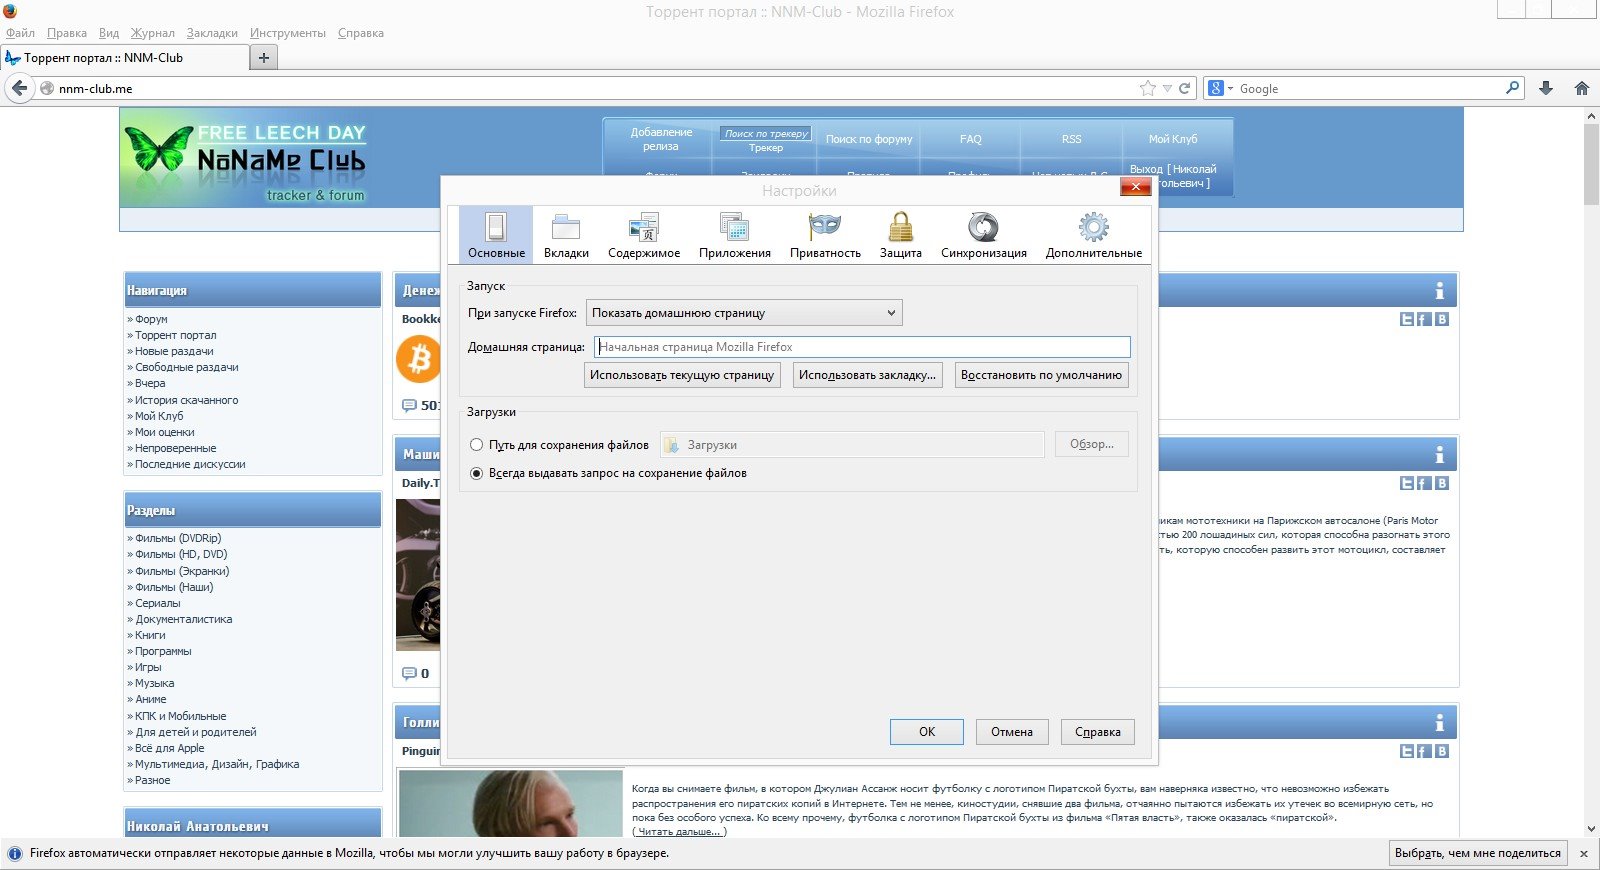Open the address bar history dropdown arrow
Screen dimensions: 1600x870
click(1167, 89)
